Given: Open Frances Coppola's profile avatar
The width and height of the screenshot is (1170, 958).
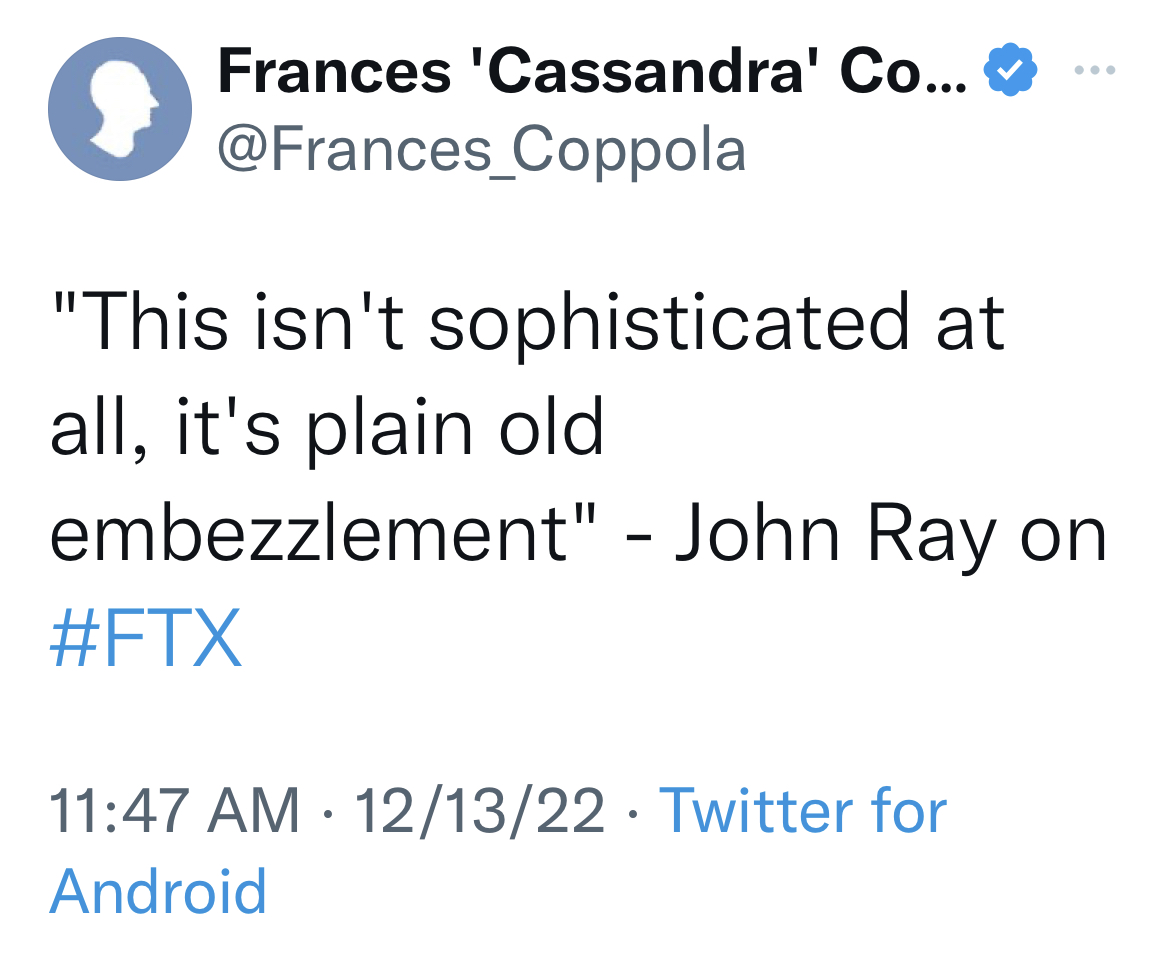Looking at the screenshot, I should click(120, 109).
